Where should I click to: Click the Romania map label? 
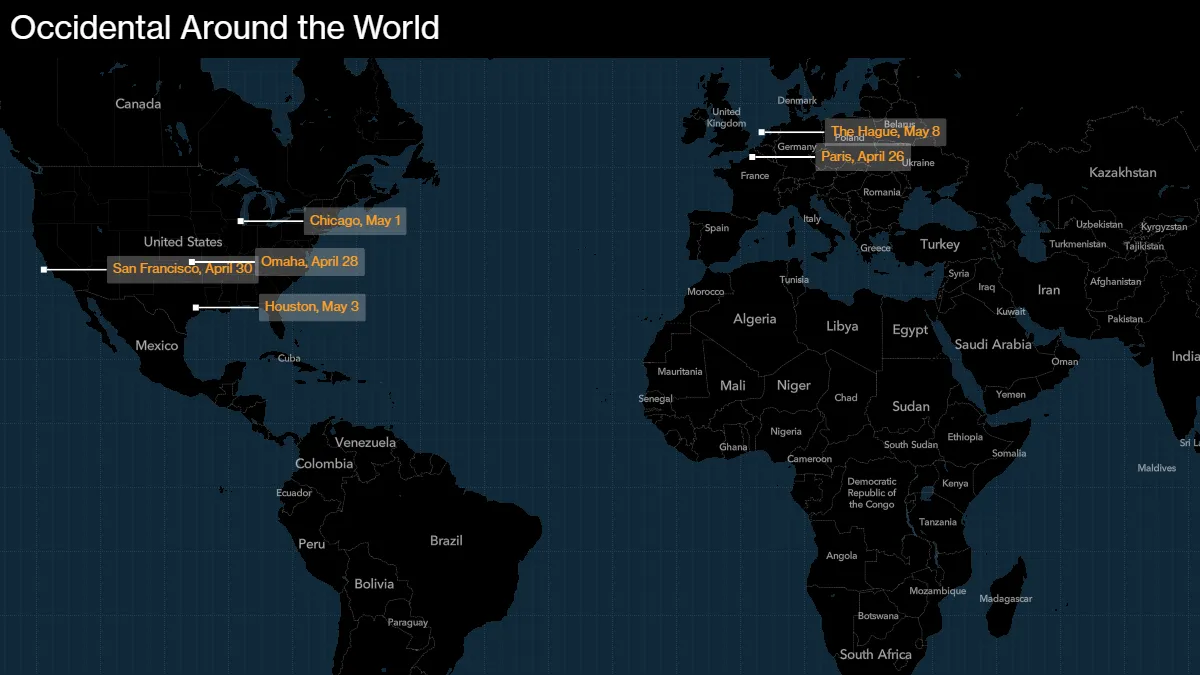click(882, 193)
